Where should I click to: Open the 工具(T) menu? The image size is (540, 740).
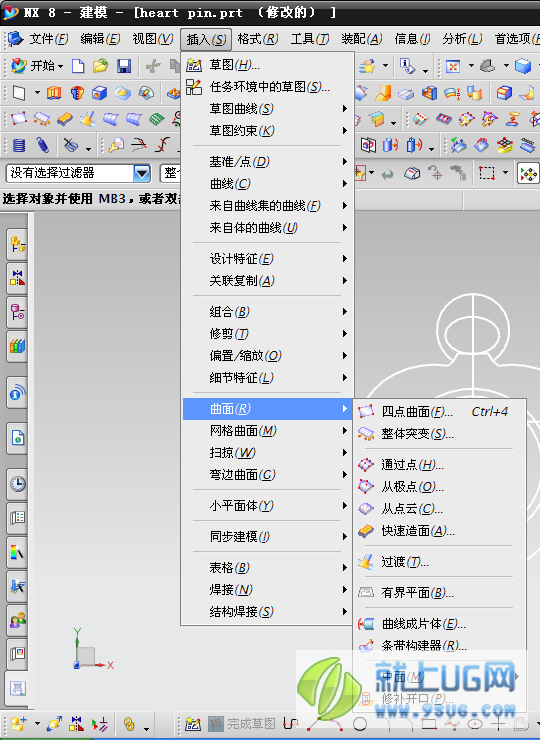pos(310,39)
